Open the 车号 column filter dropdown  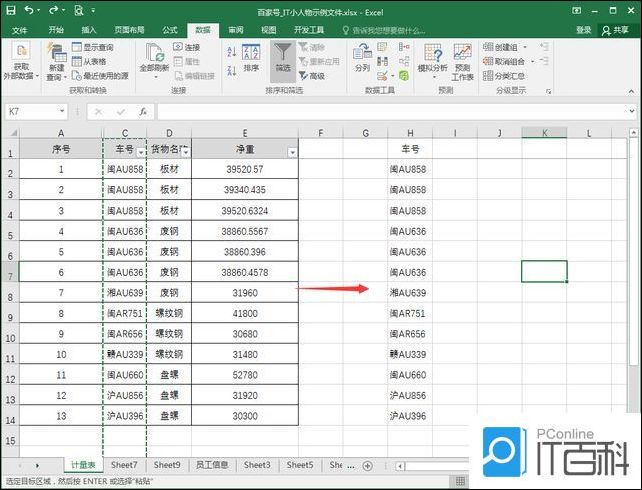pyautogui.click(x=141, y=152)
